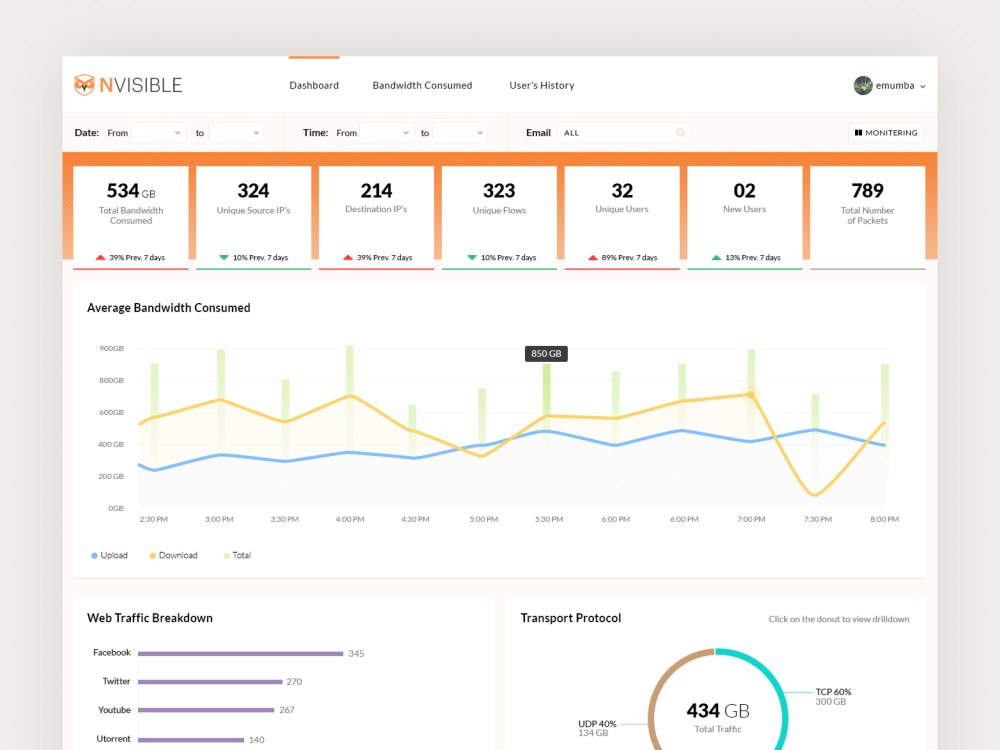Click the NVISIBLE fox logo icon

(84, 85)
